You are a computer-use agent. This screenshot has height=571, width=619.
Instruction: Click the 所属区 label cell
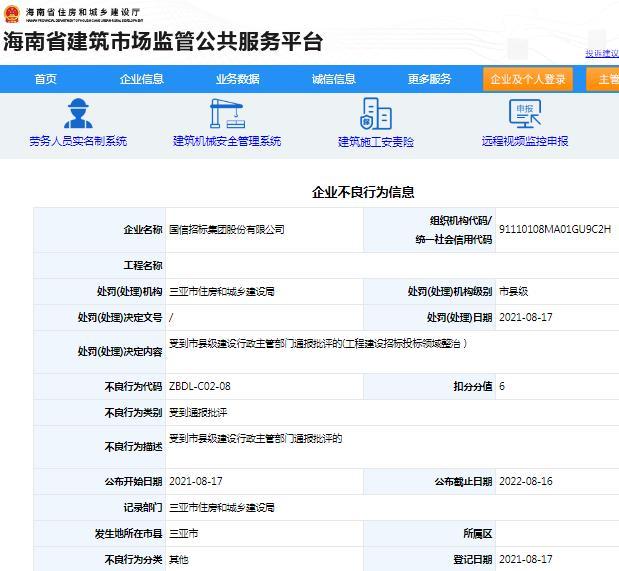(x=430, y=533)
